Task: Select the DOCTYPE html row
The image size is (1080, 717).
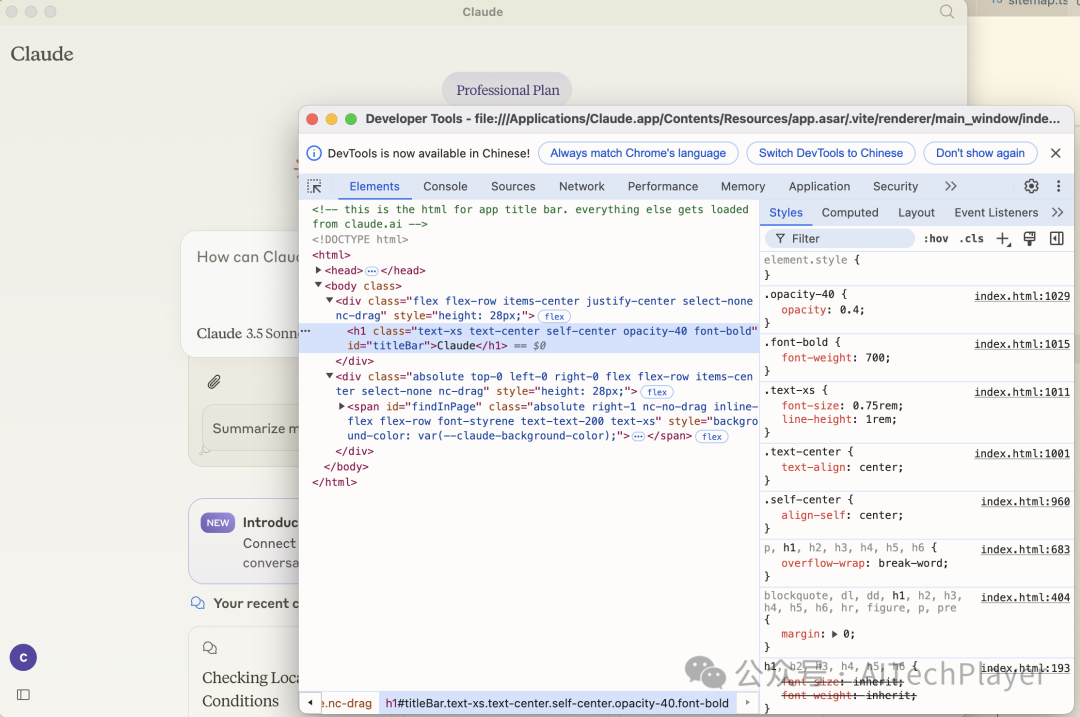Action: coord(360,239)
